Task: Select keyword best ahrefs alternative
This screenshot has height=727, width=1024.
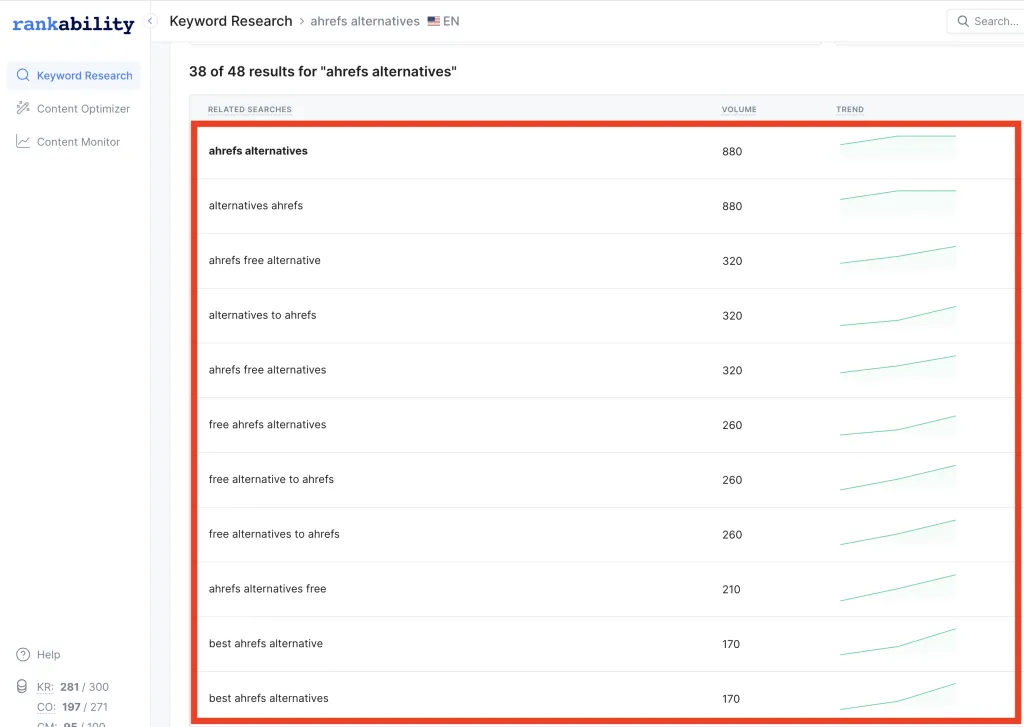Action: (265, 643)
